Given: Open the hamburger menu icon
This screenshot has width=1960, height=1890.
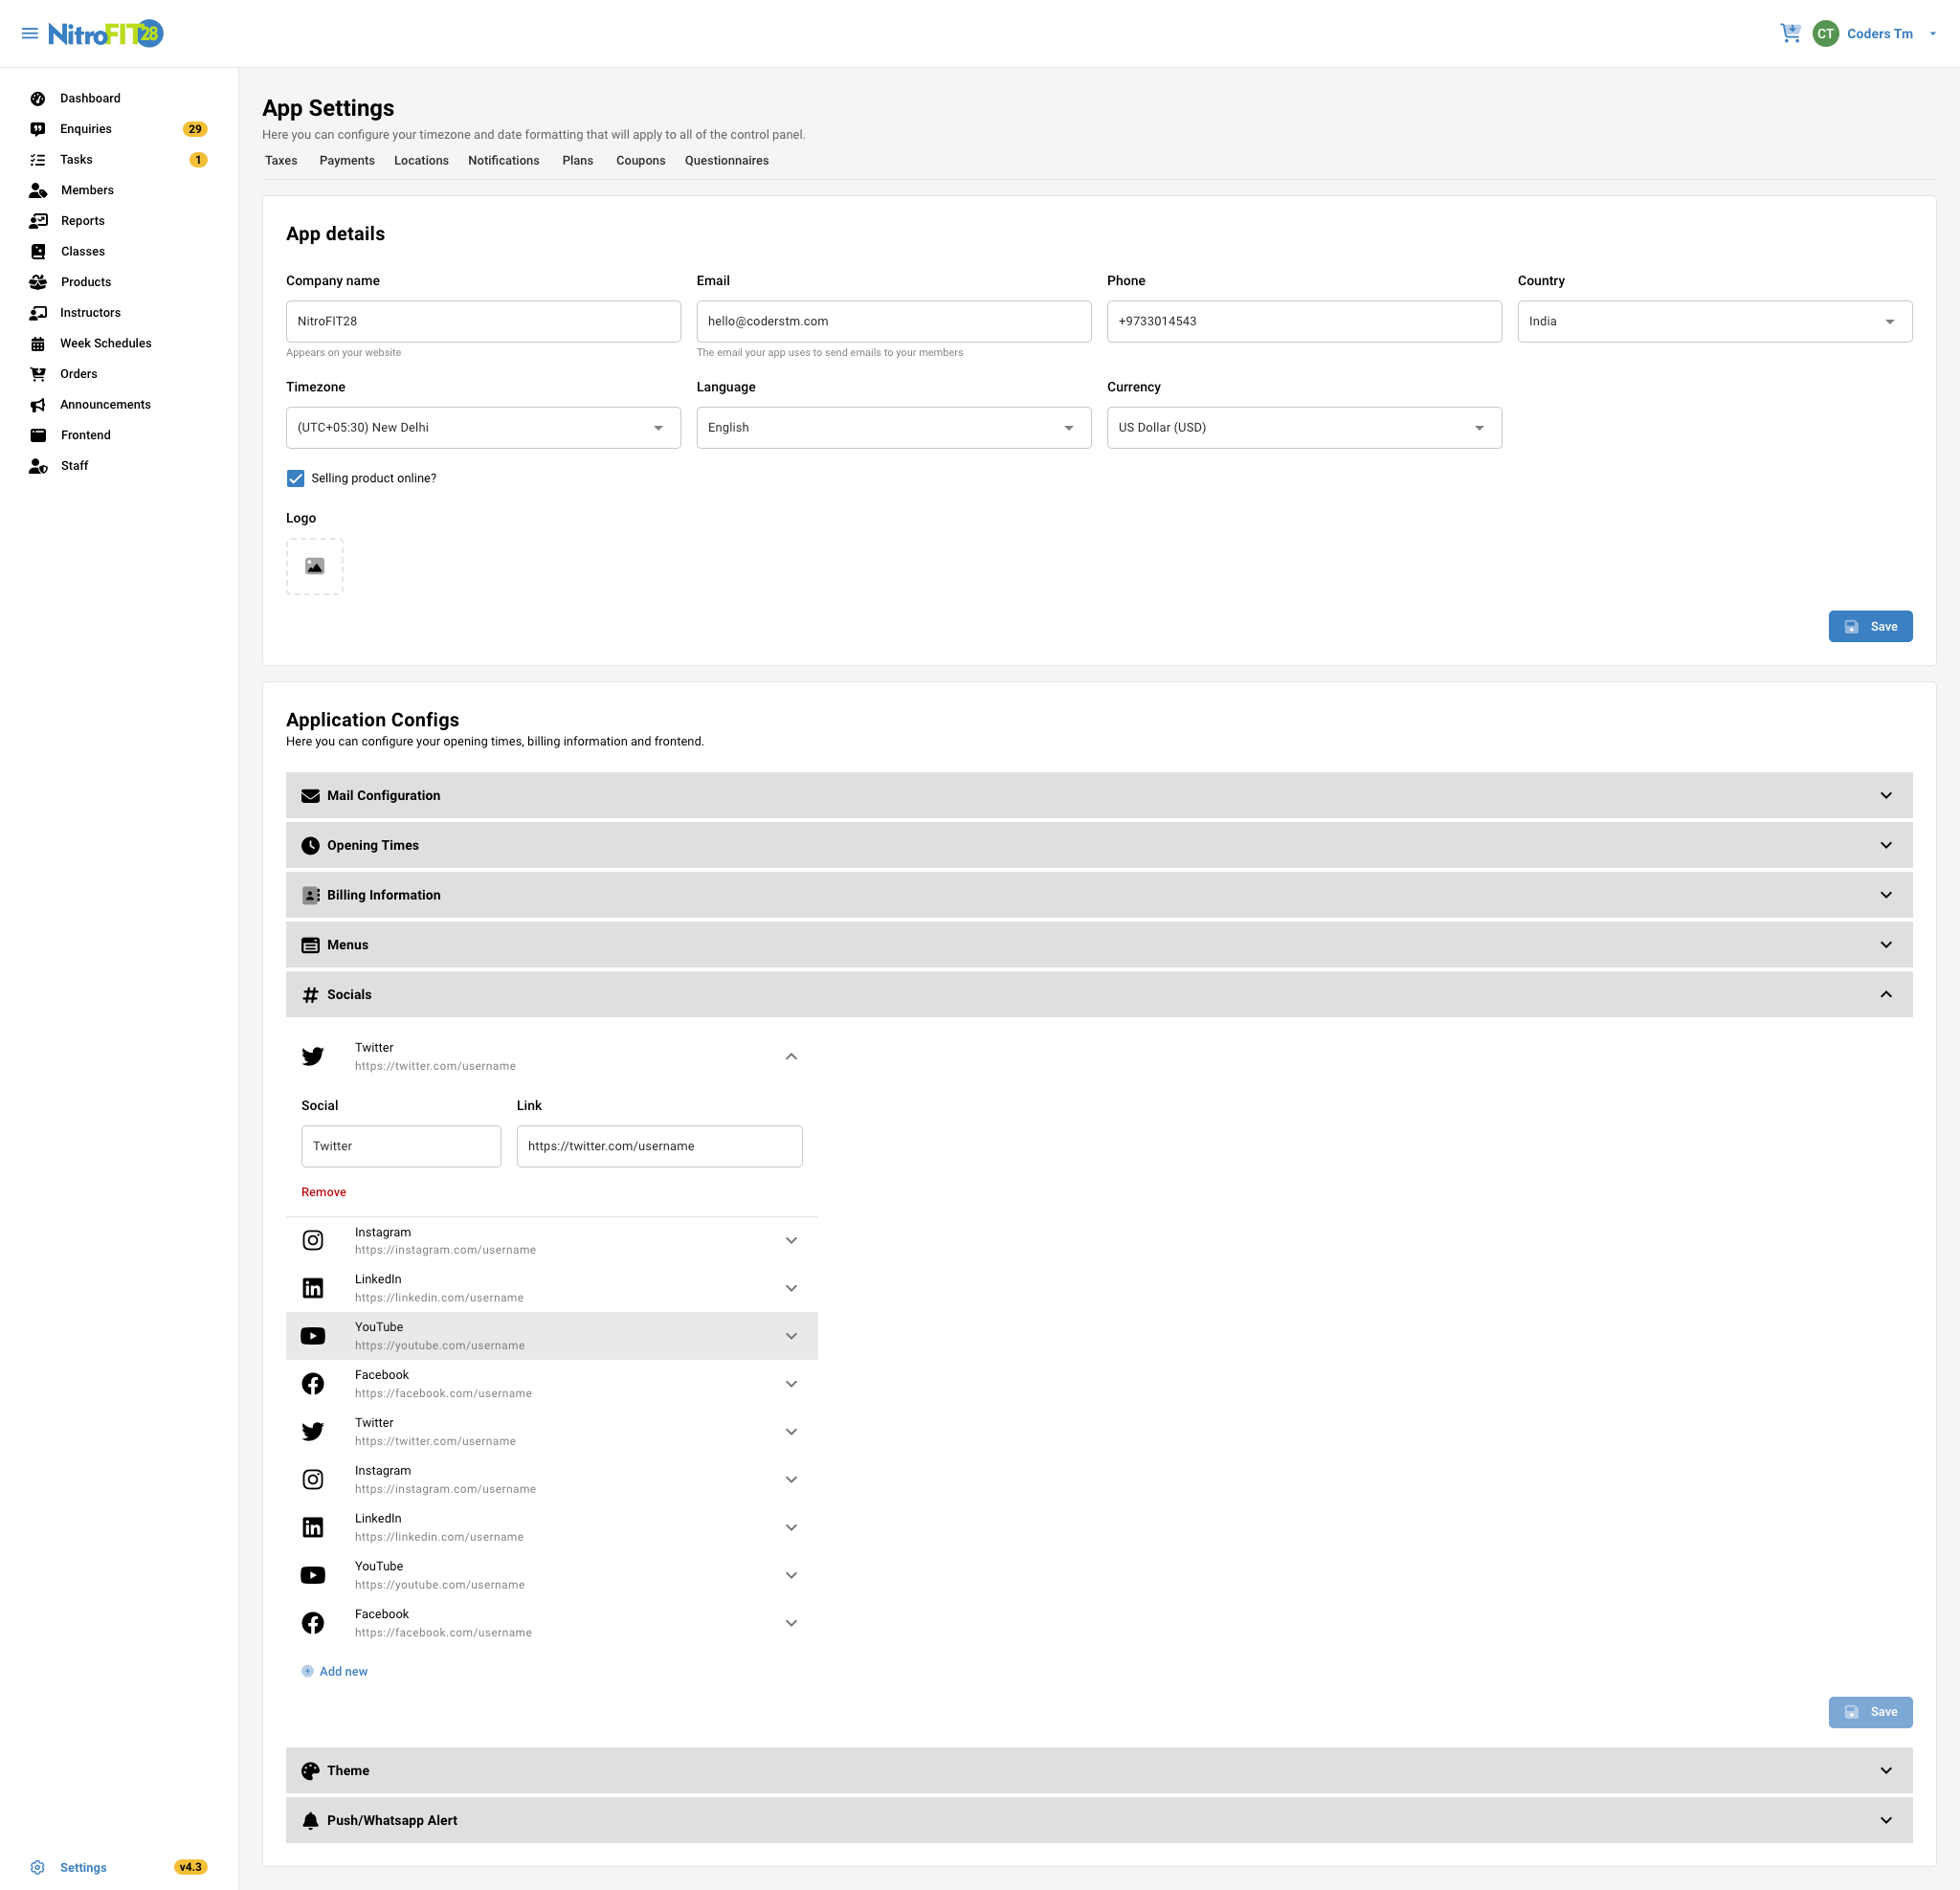Looking at the screenshot, I should pos(30,34).
